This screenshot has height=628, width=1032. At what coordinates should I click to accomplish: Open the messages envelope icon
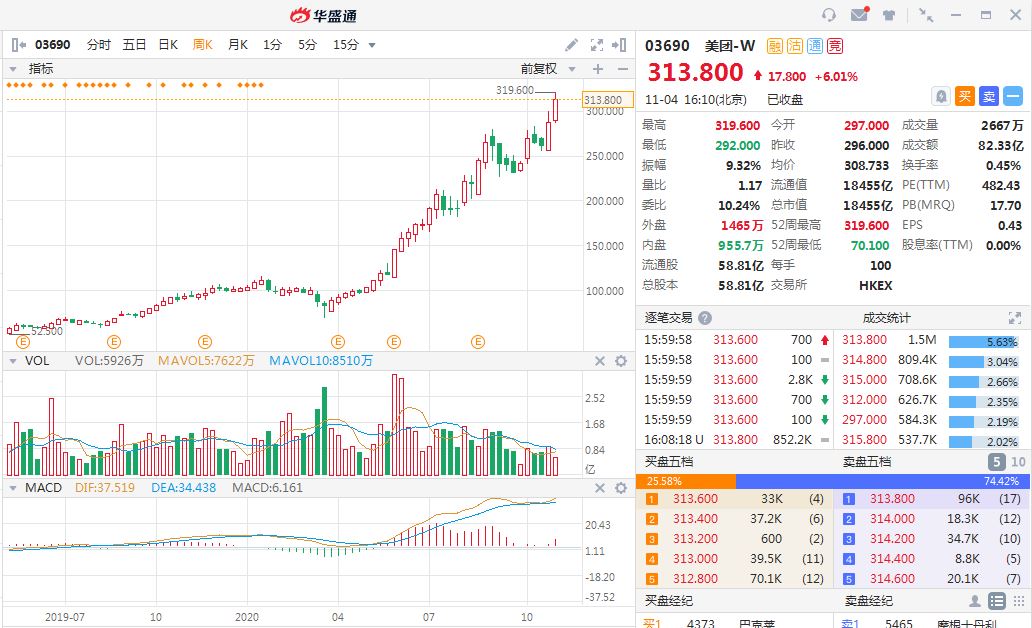[x=860, y=14]
